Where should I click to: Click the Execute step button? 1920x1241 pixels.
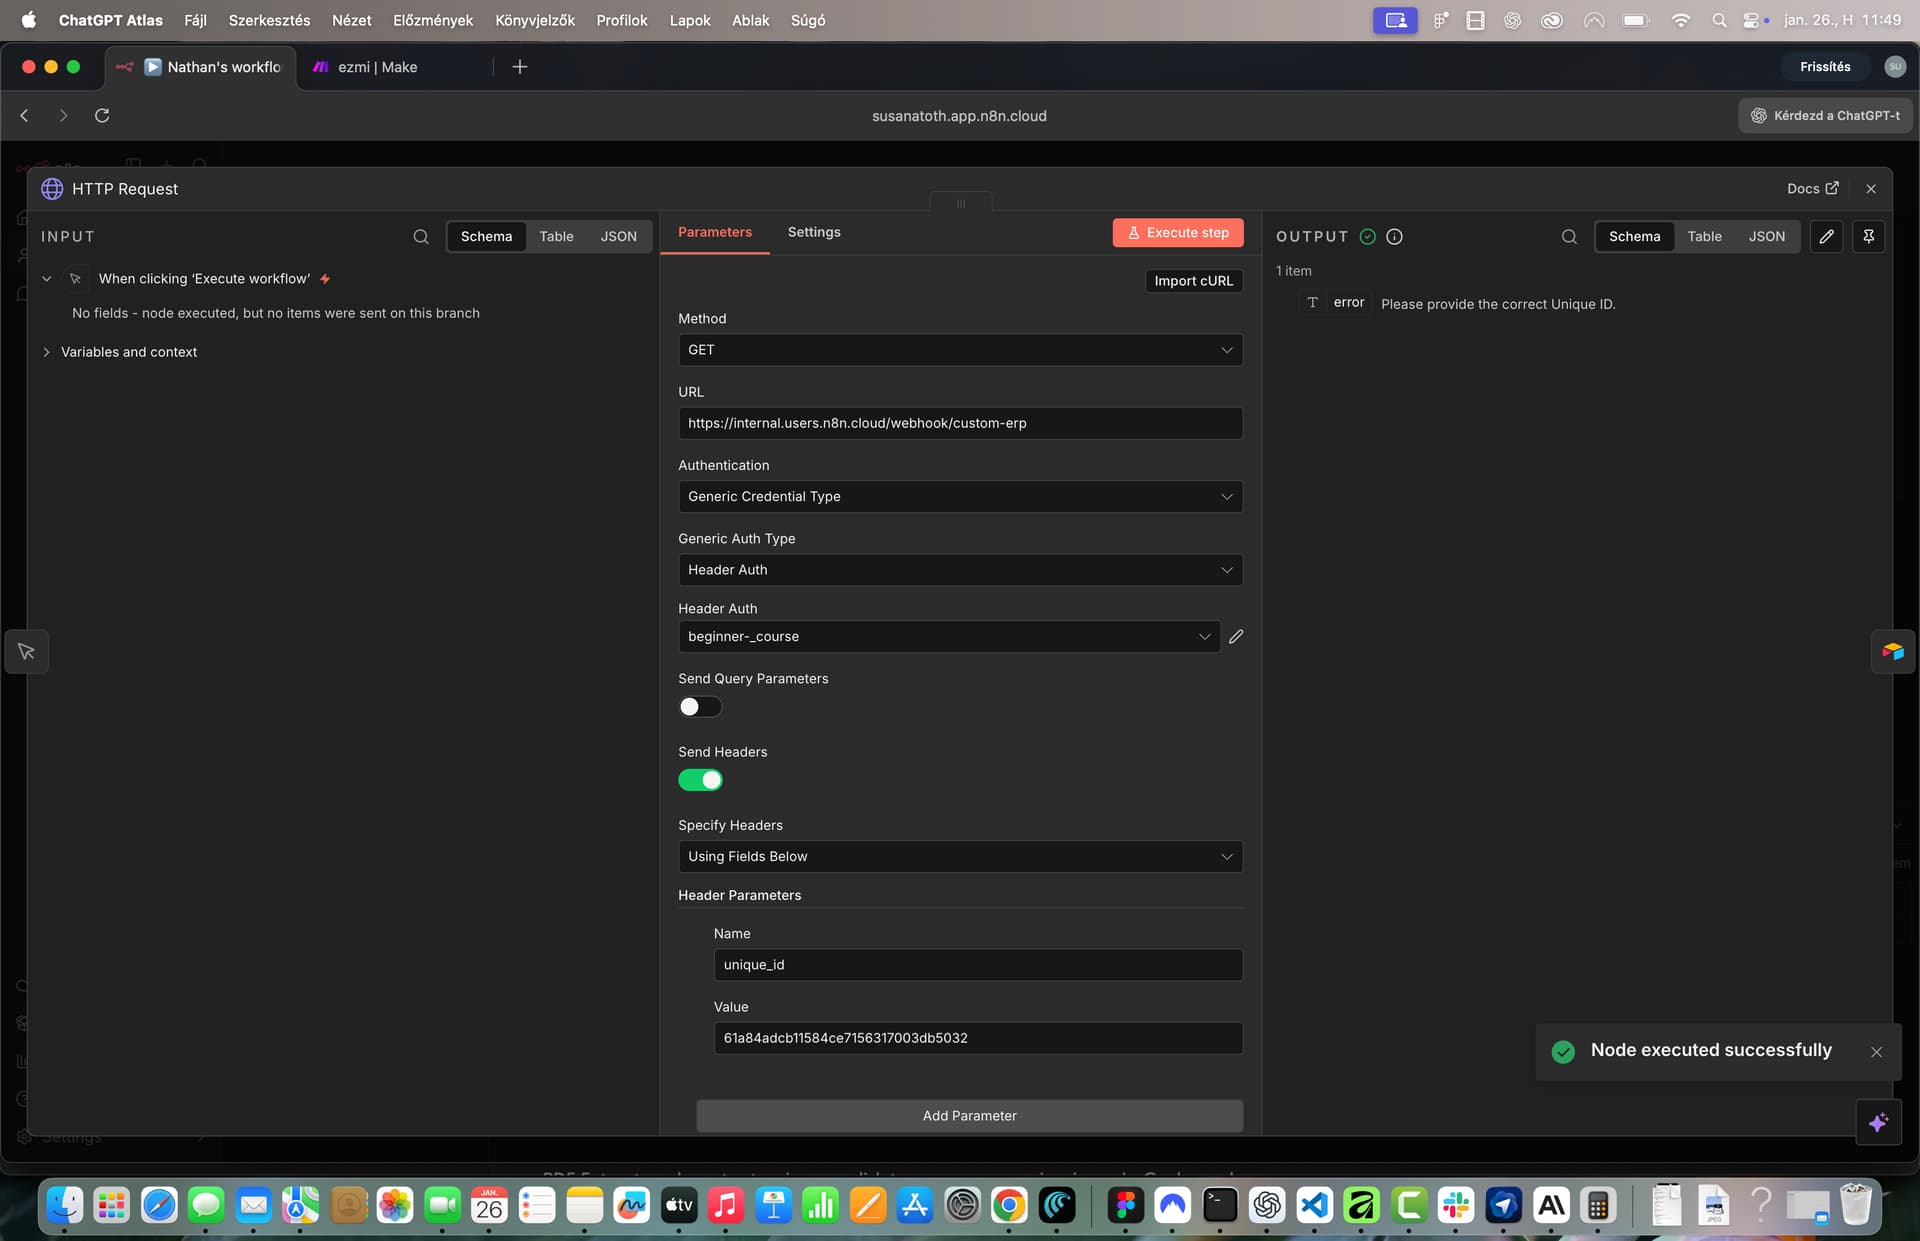[1177, 233]
